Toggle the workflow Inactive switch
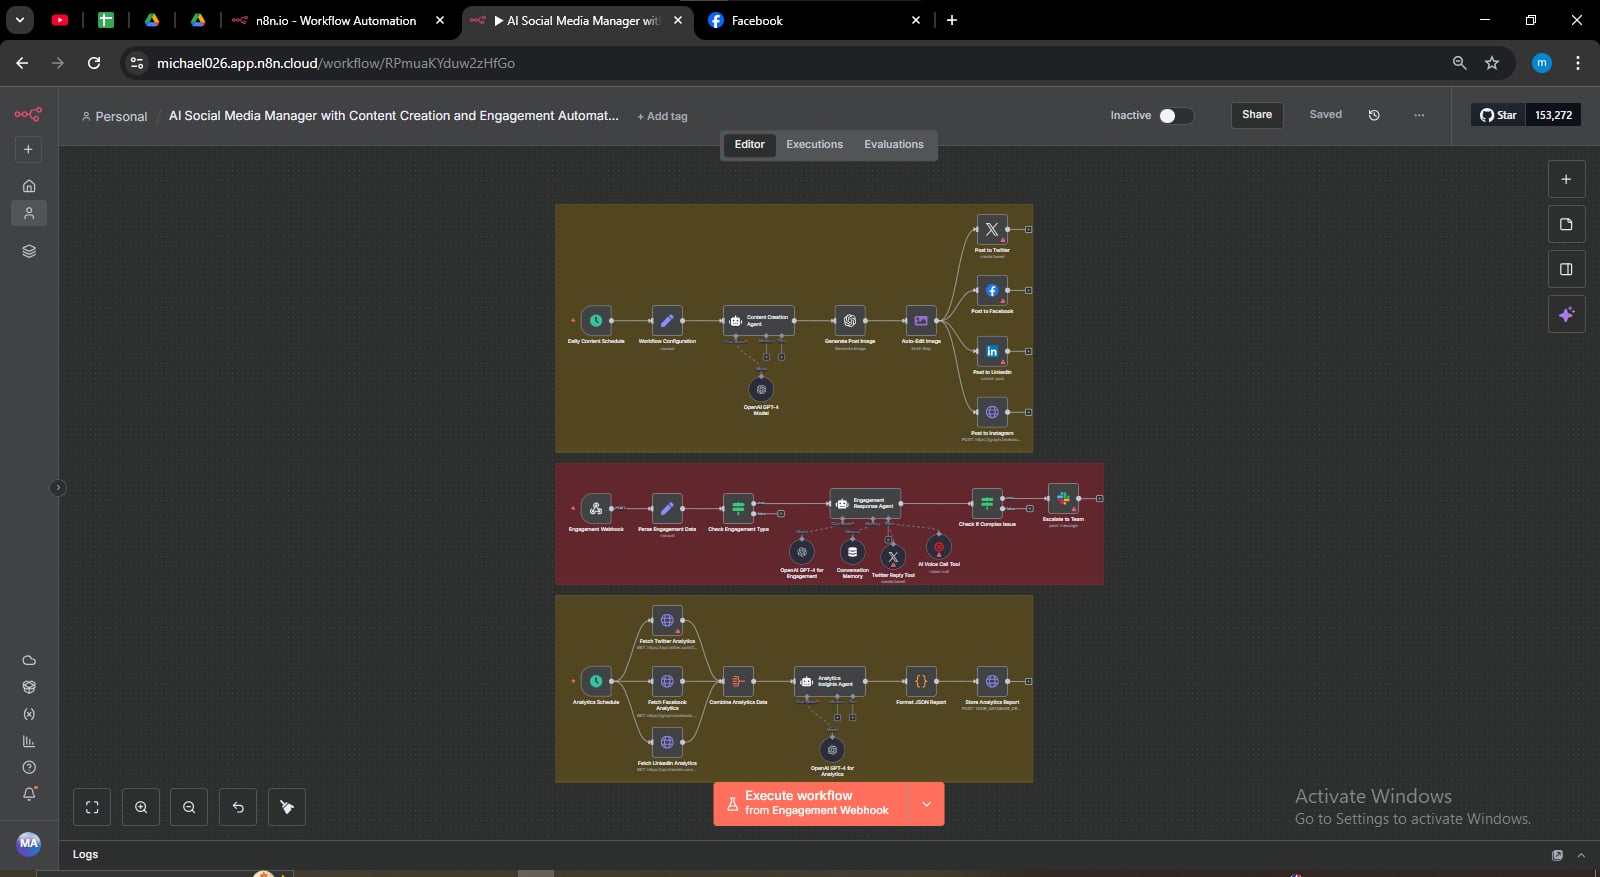Viewport: 1600px width, 877px height. (1176, 116)
